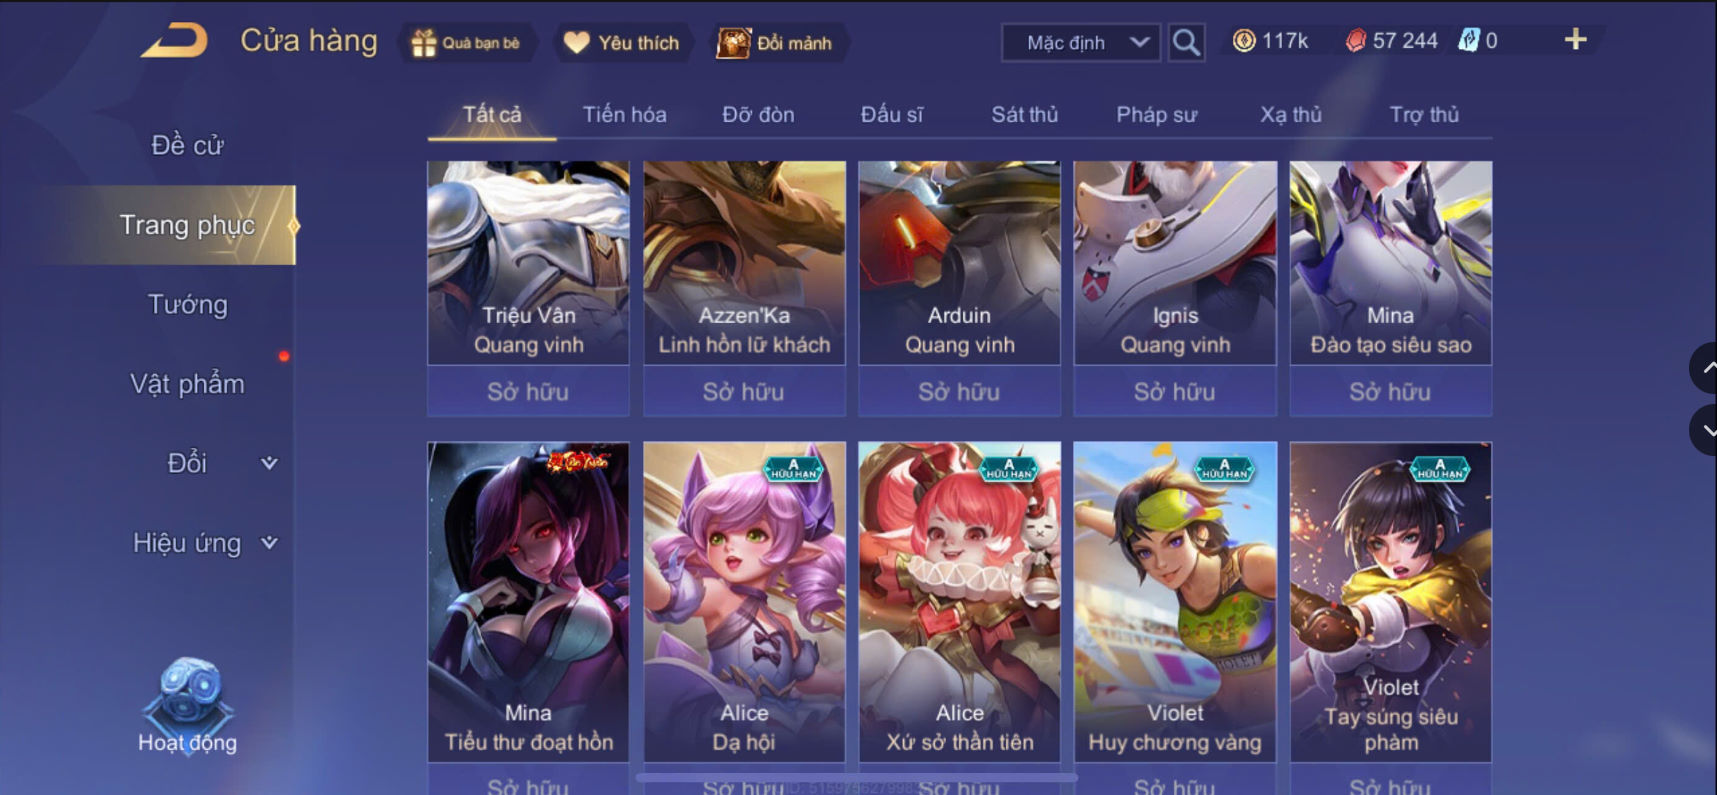Select the Violet Huy chương vàng skin
The width and height of the screenshot is (1717, 795).
coord(1175,602)
